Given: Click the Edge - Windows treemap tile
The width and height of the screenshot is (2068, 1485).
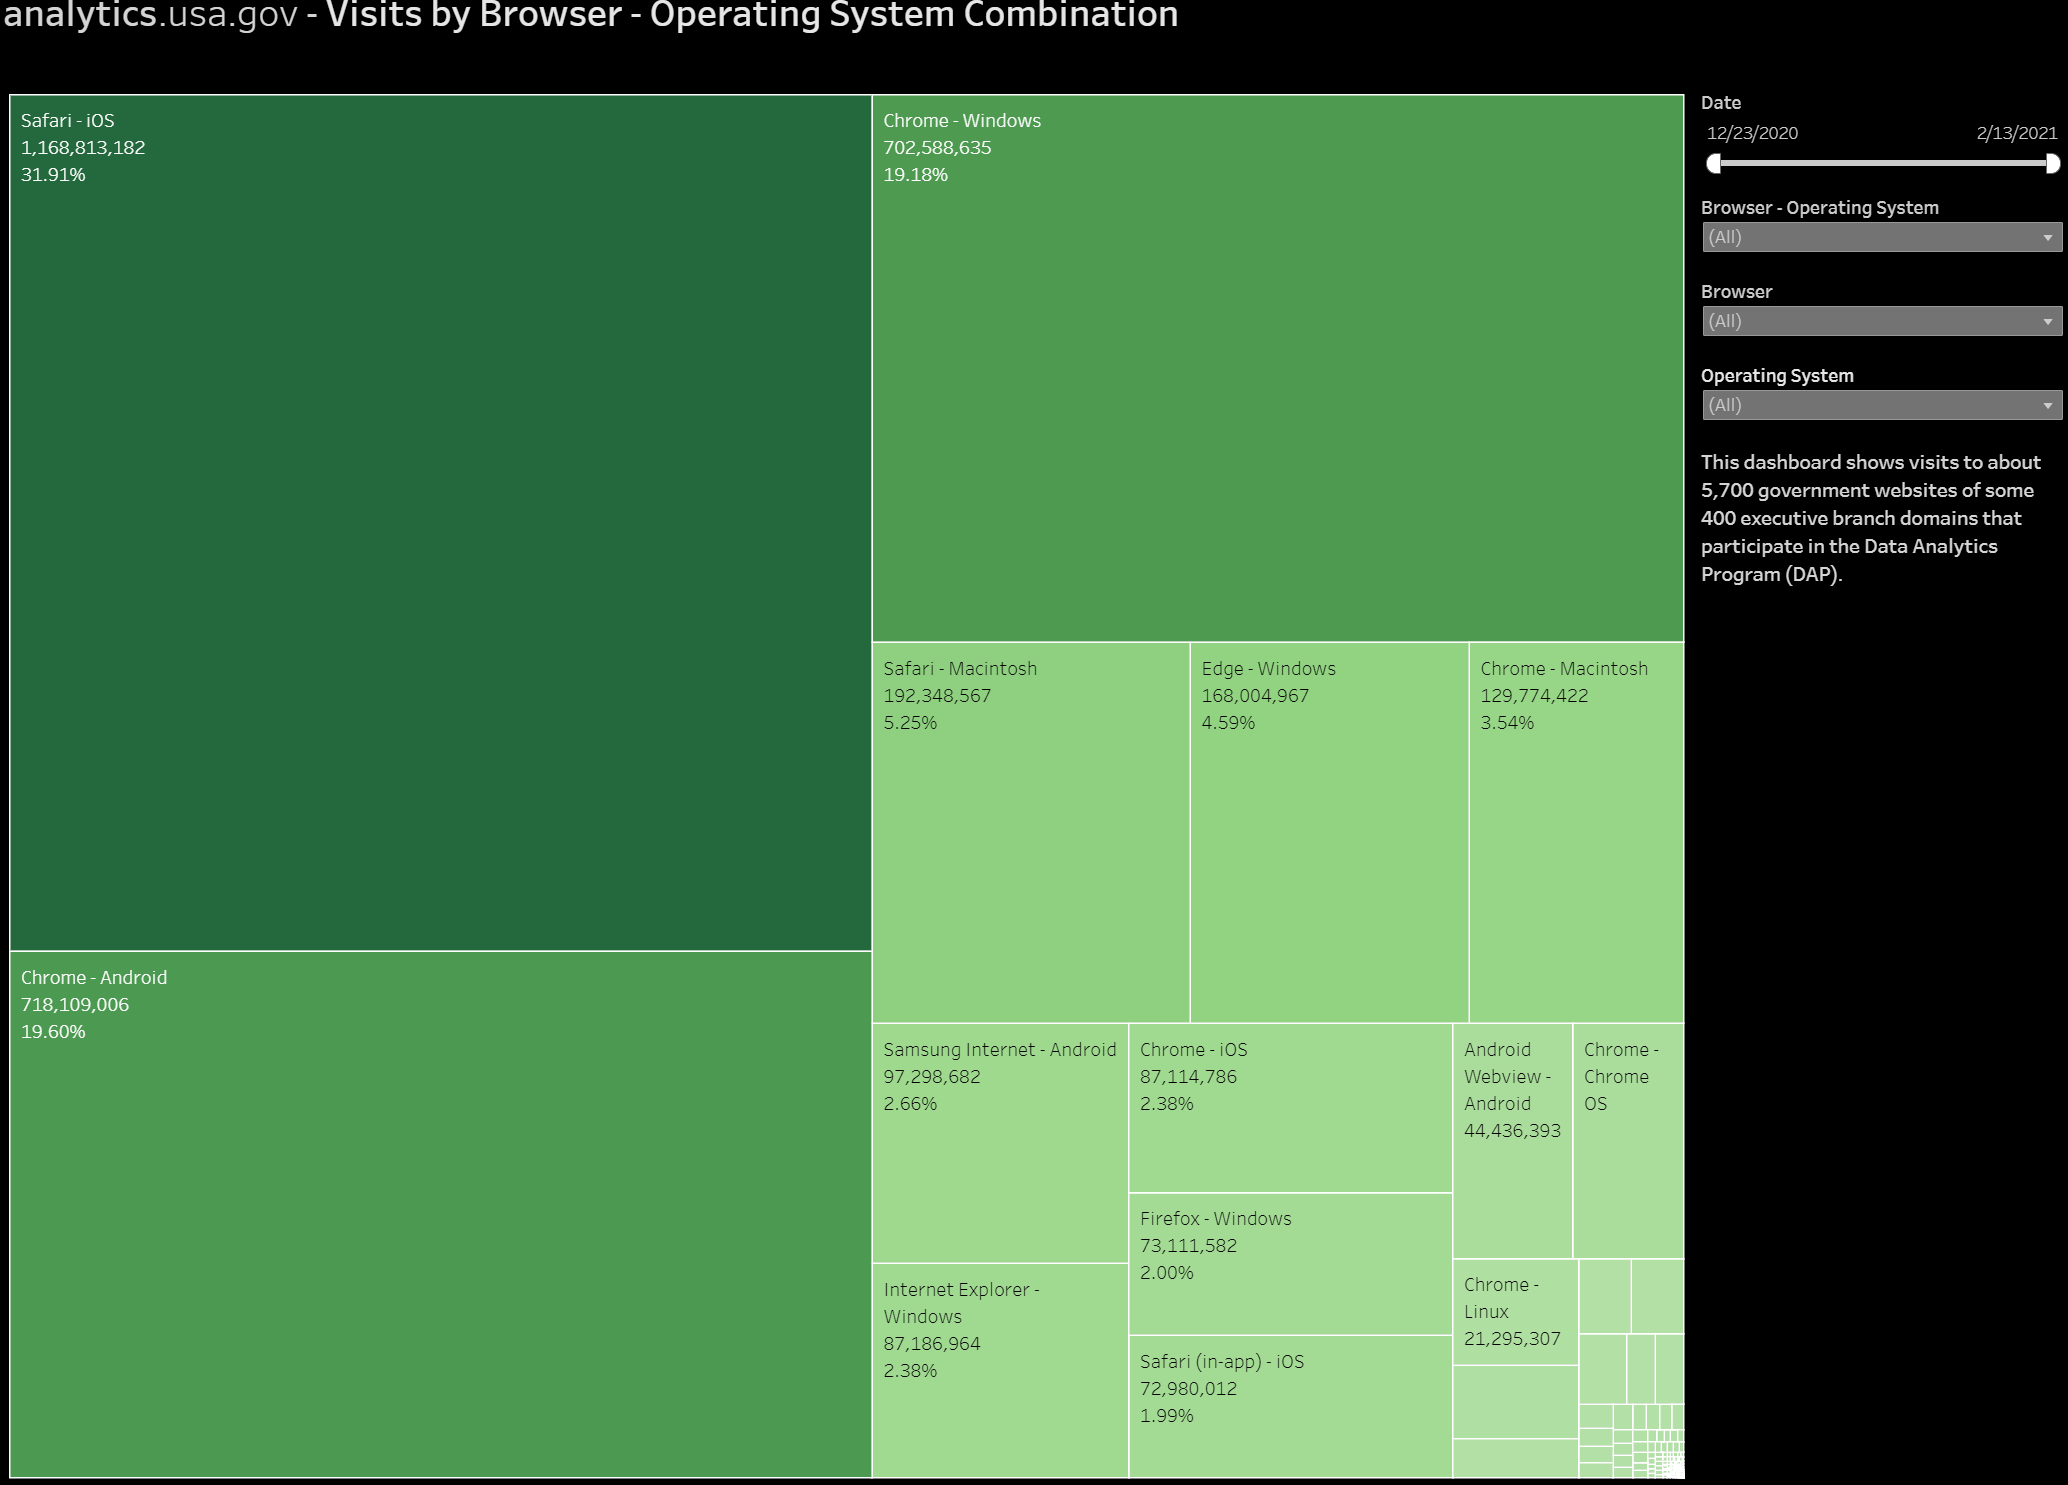Looking at the screenshot, I should (1329, 832).
